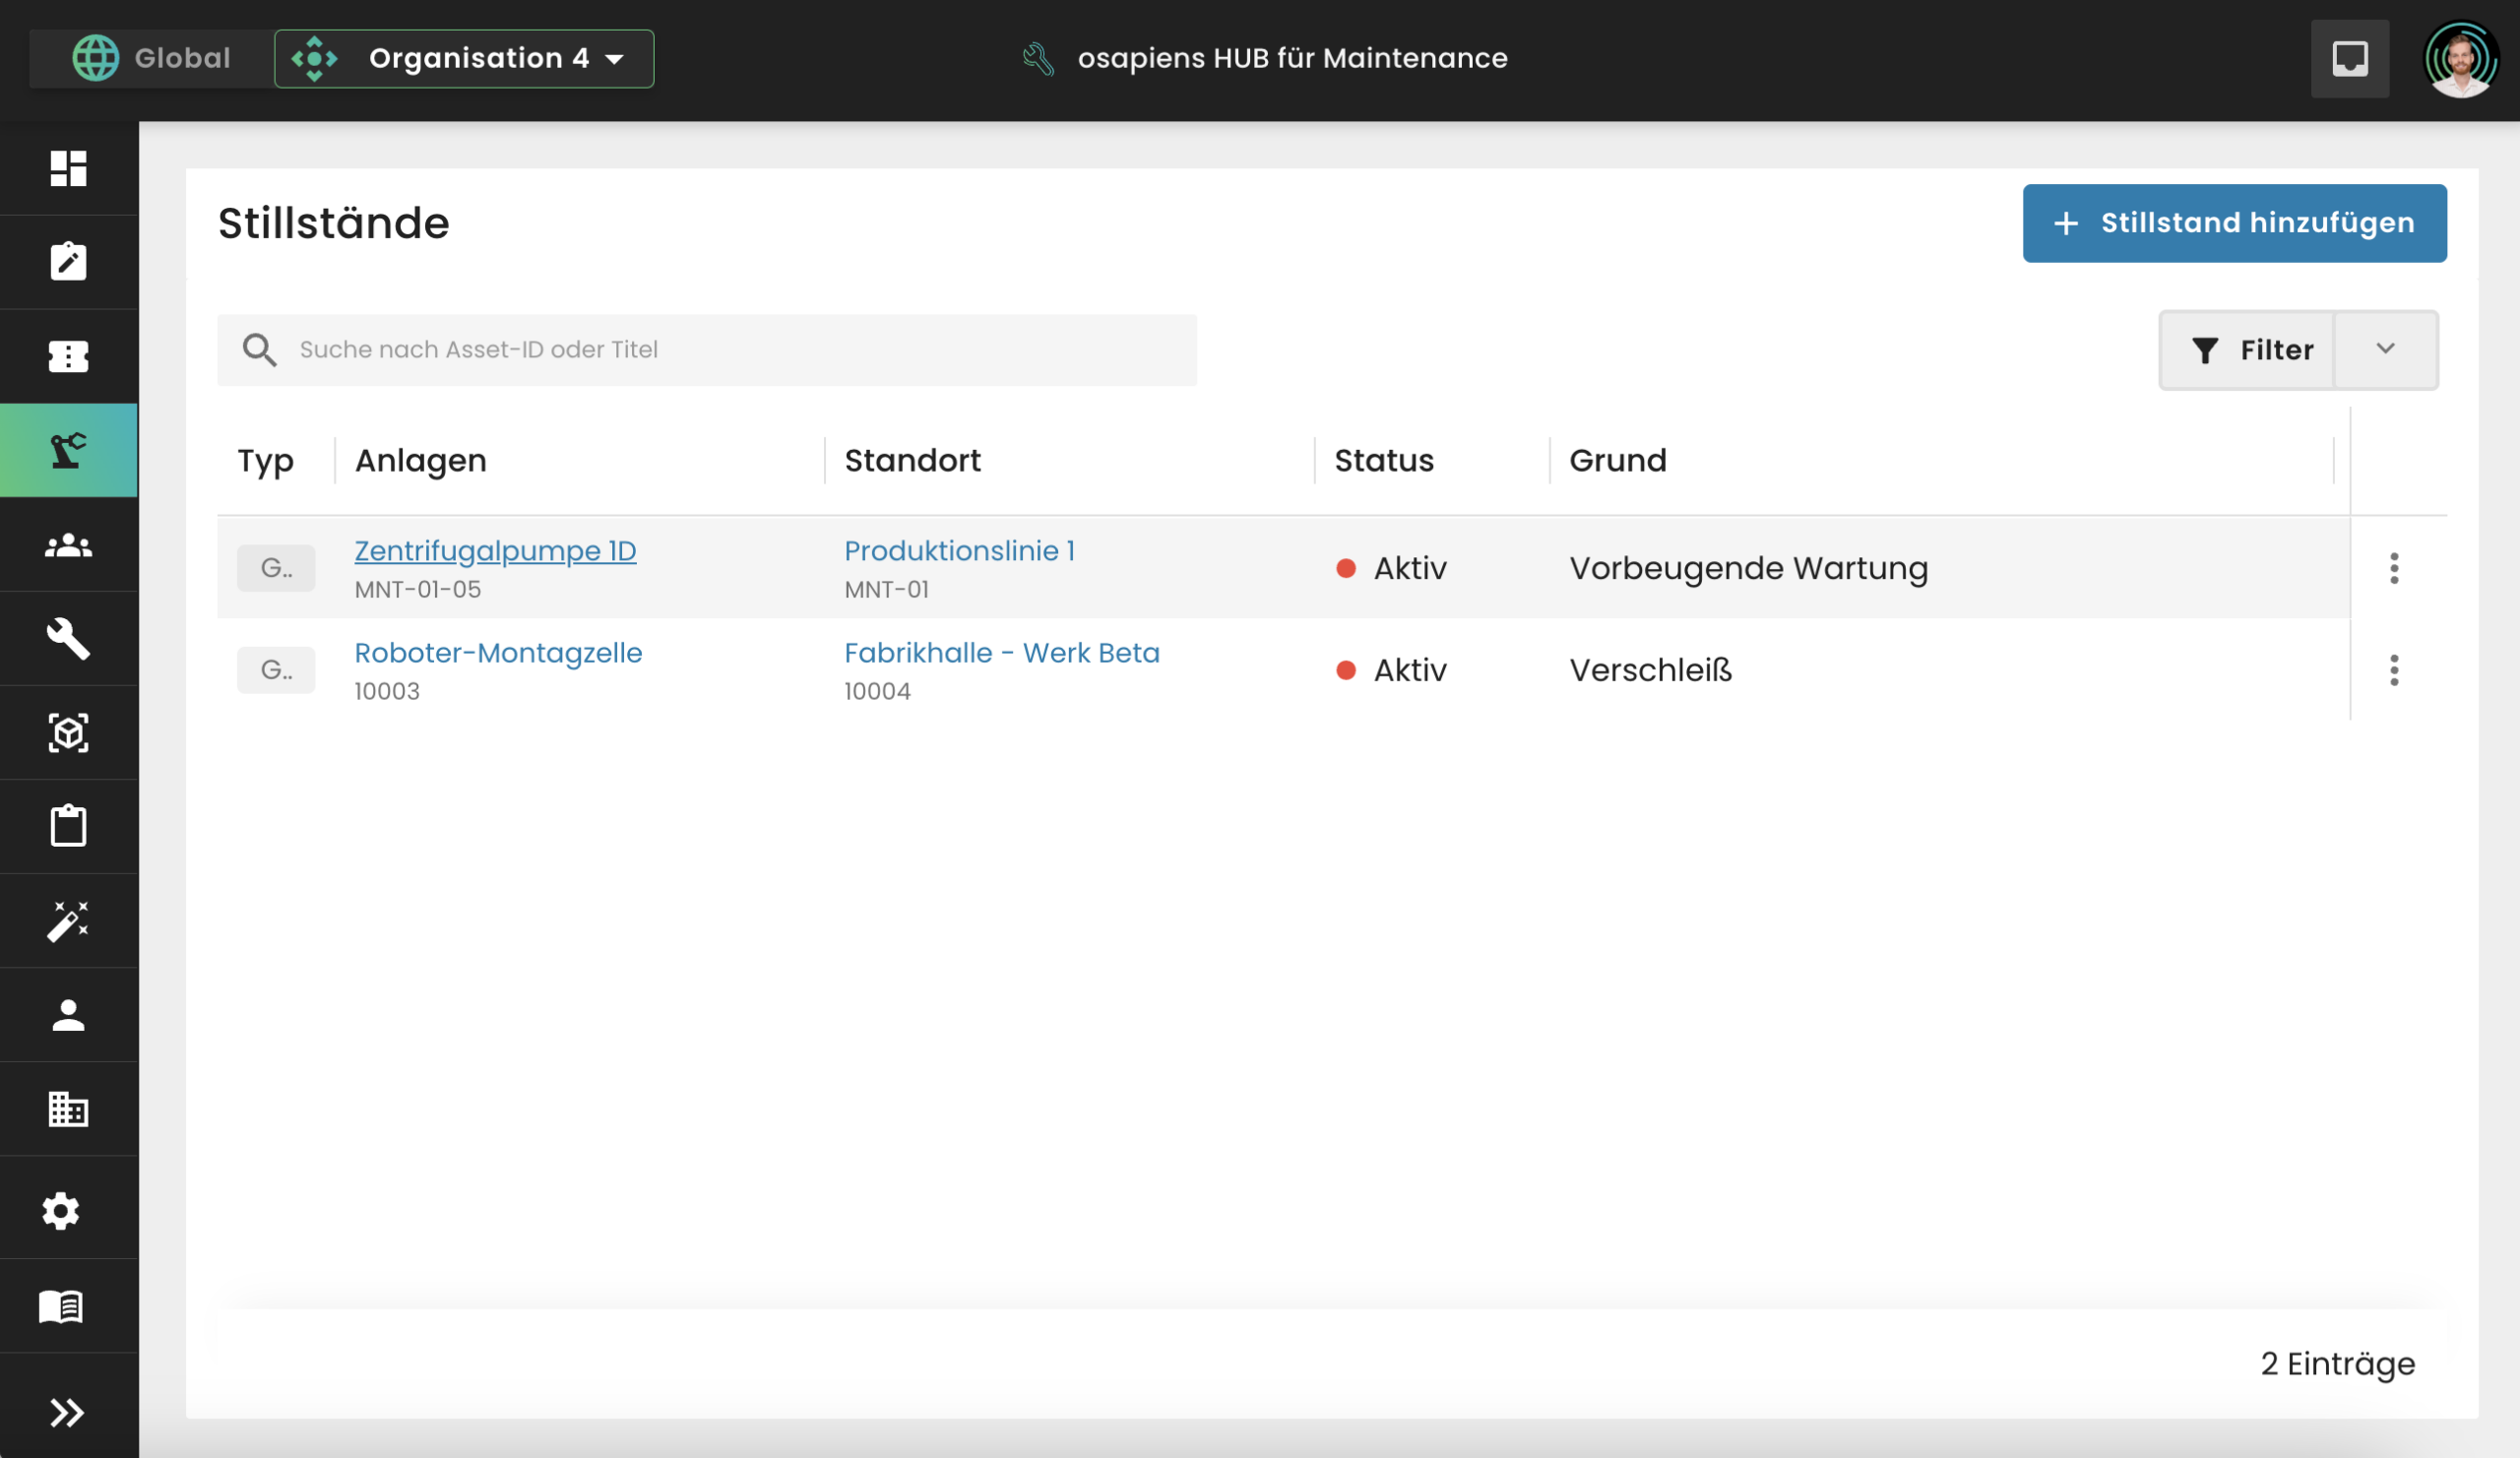Image resolution: width=2520 pixels, height=1458 pixels.
Task: Focus the Asset-ID search field
Action: click(740, 350)
